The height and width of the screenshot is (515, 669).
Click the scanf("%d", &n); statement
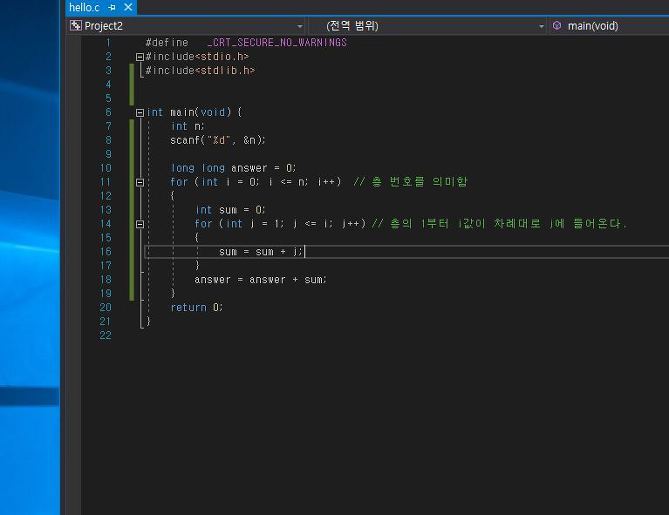(218, 140)
